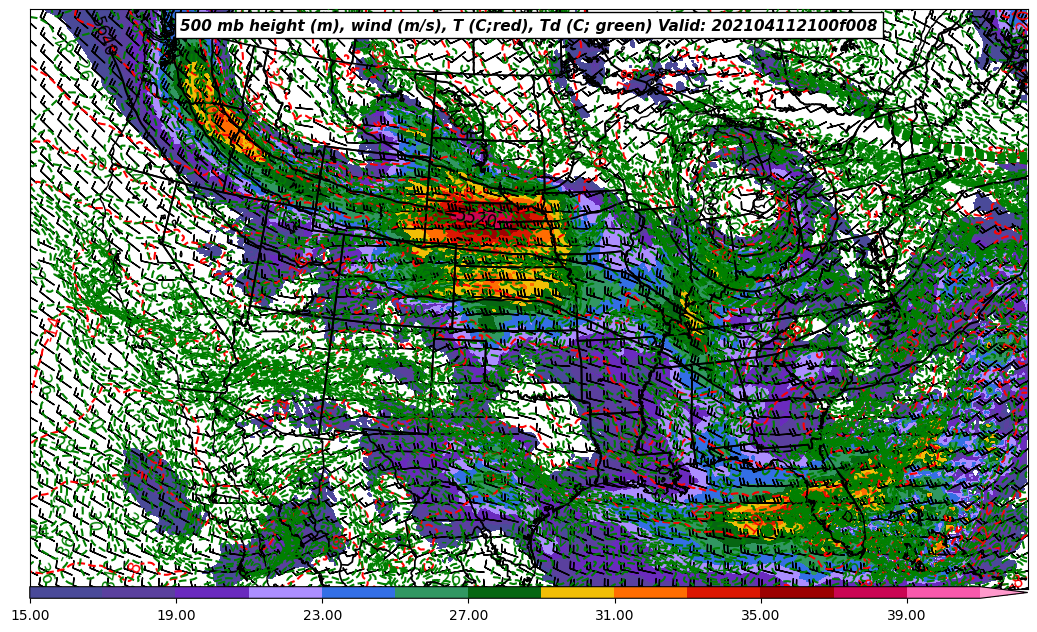Select the orange colorbar segment
The image size is (1037, 632).
pyautogui.click(x=651, y=593)
